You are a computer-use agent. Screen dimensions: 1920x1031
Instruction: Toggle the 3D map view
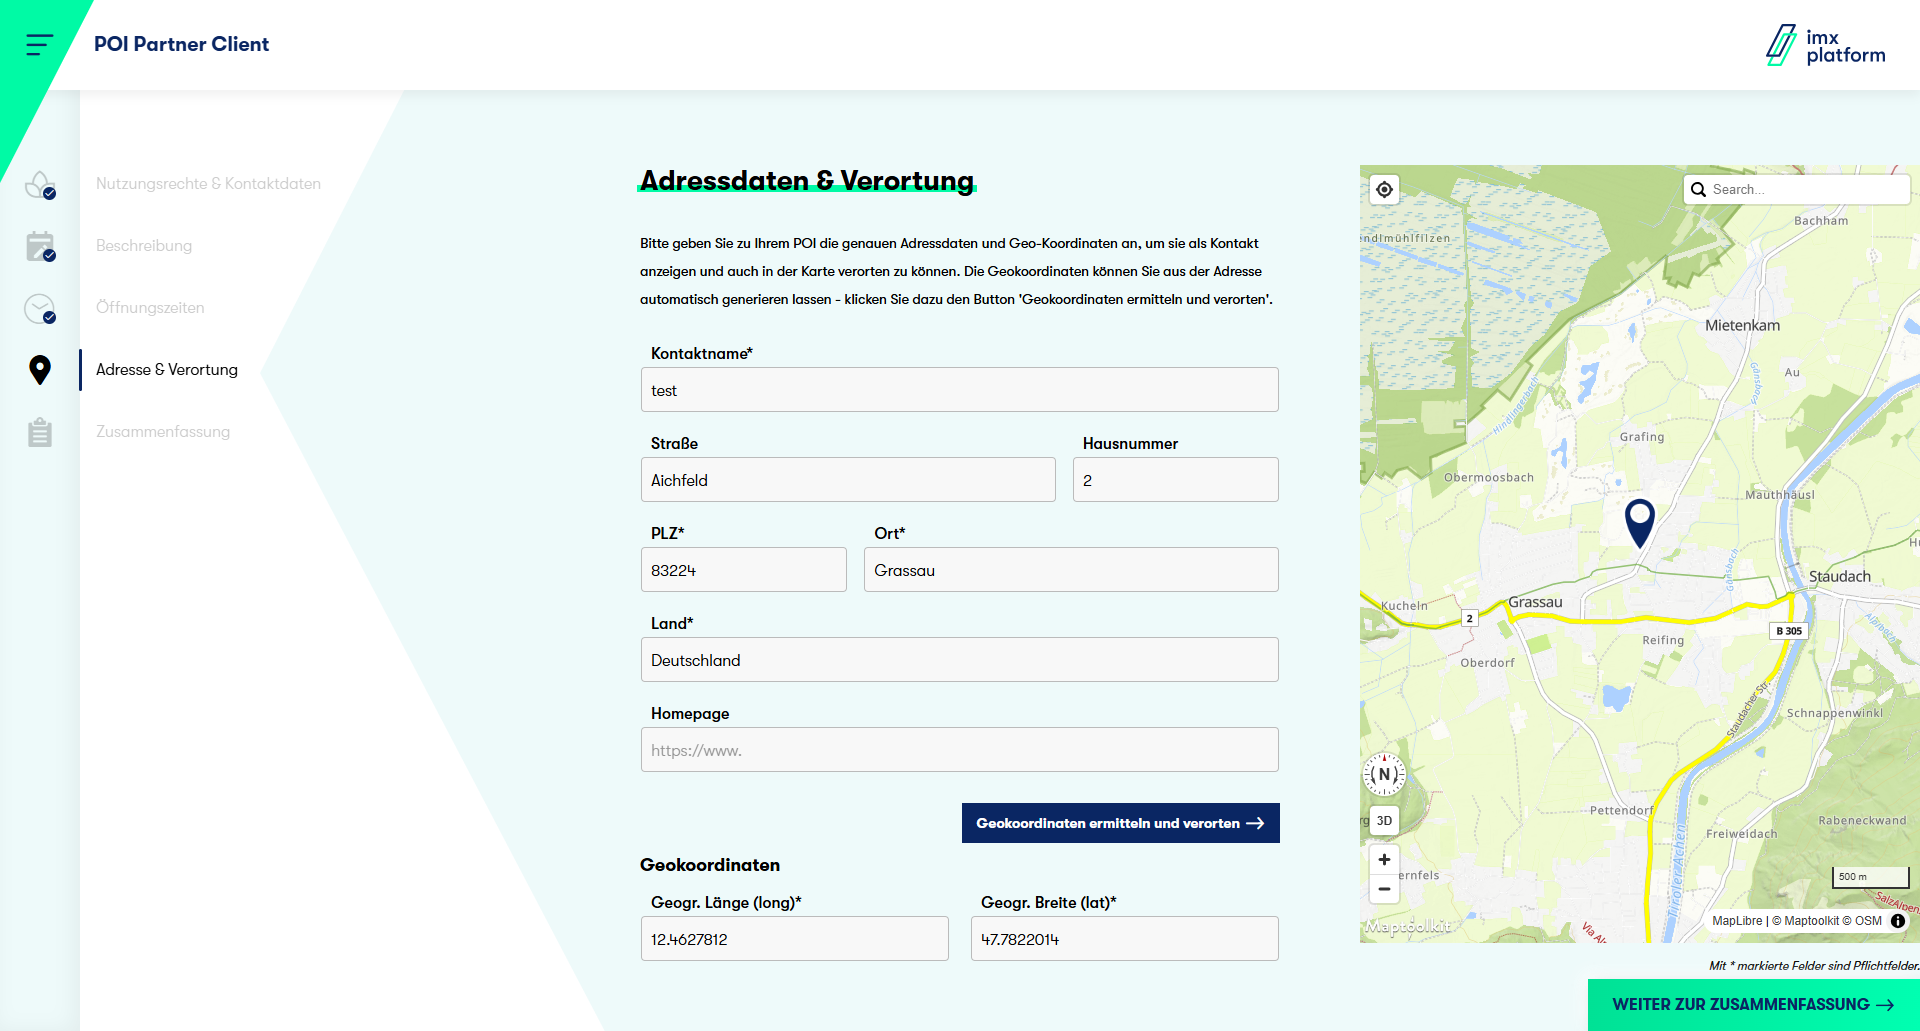(1384, 821)
